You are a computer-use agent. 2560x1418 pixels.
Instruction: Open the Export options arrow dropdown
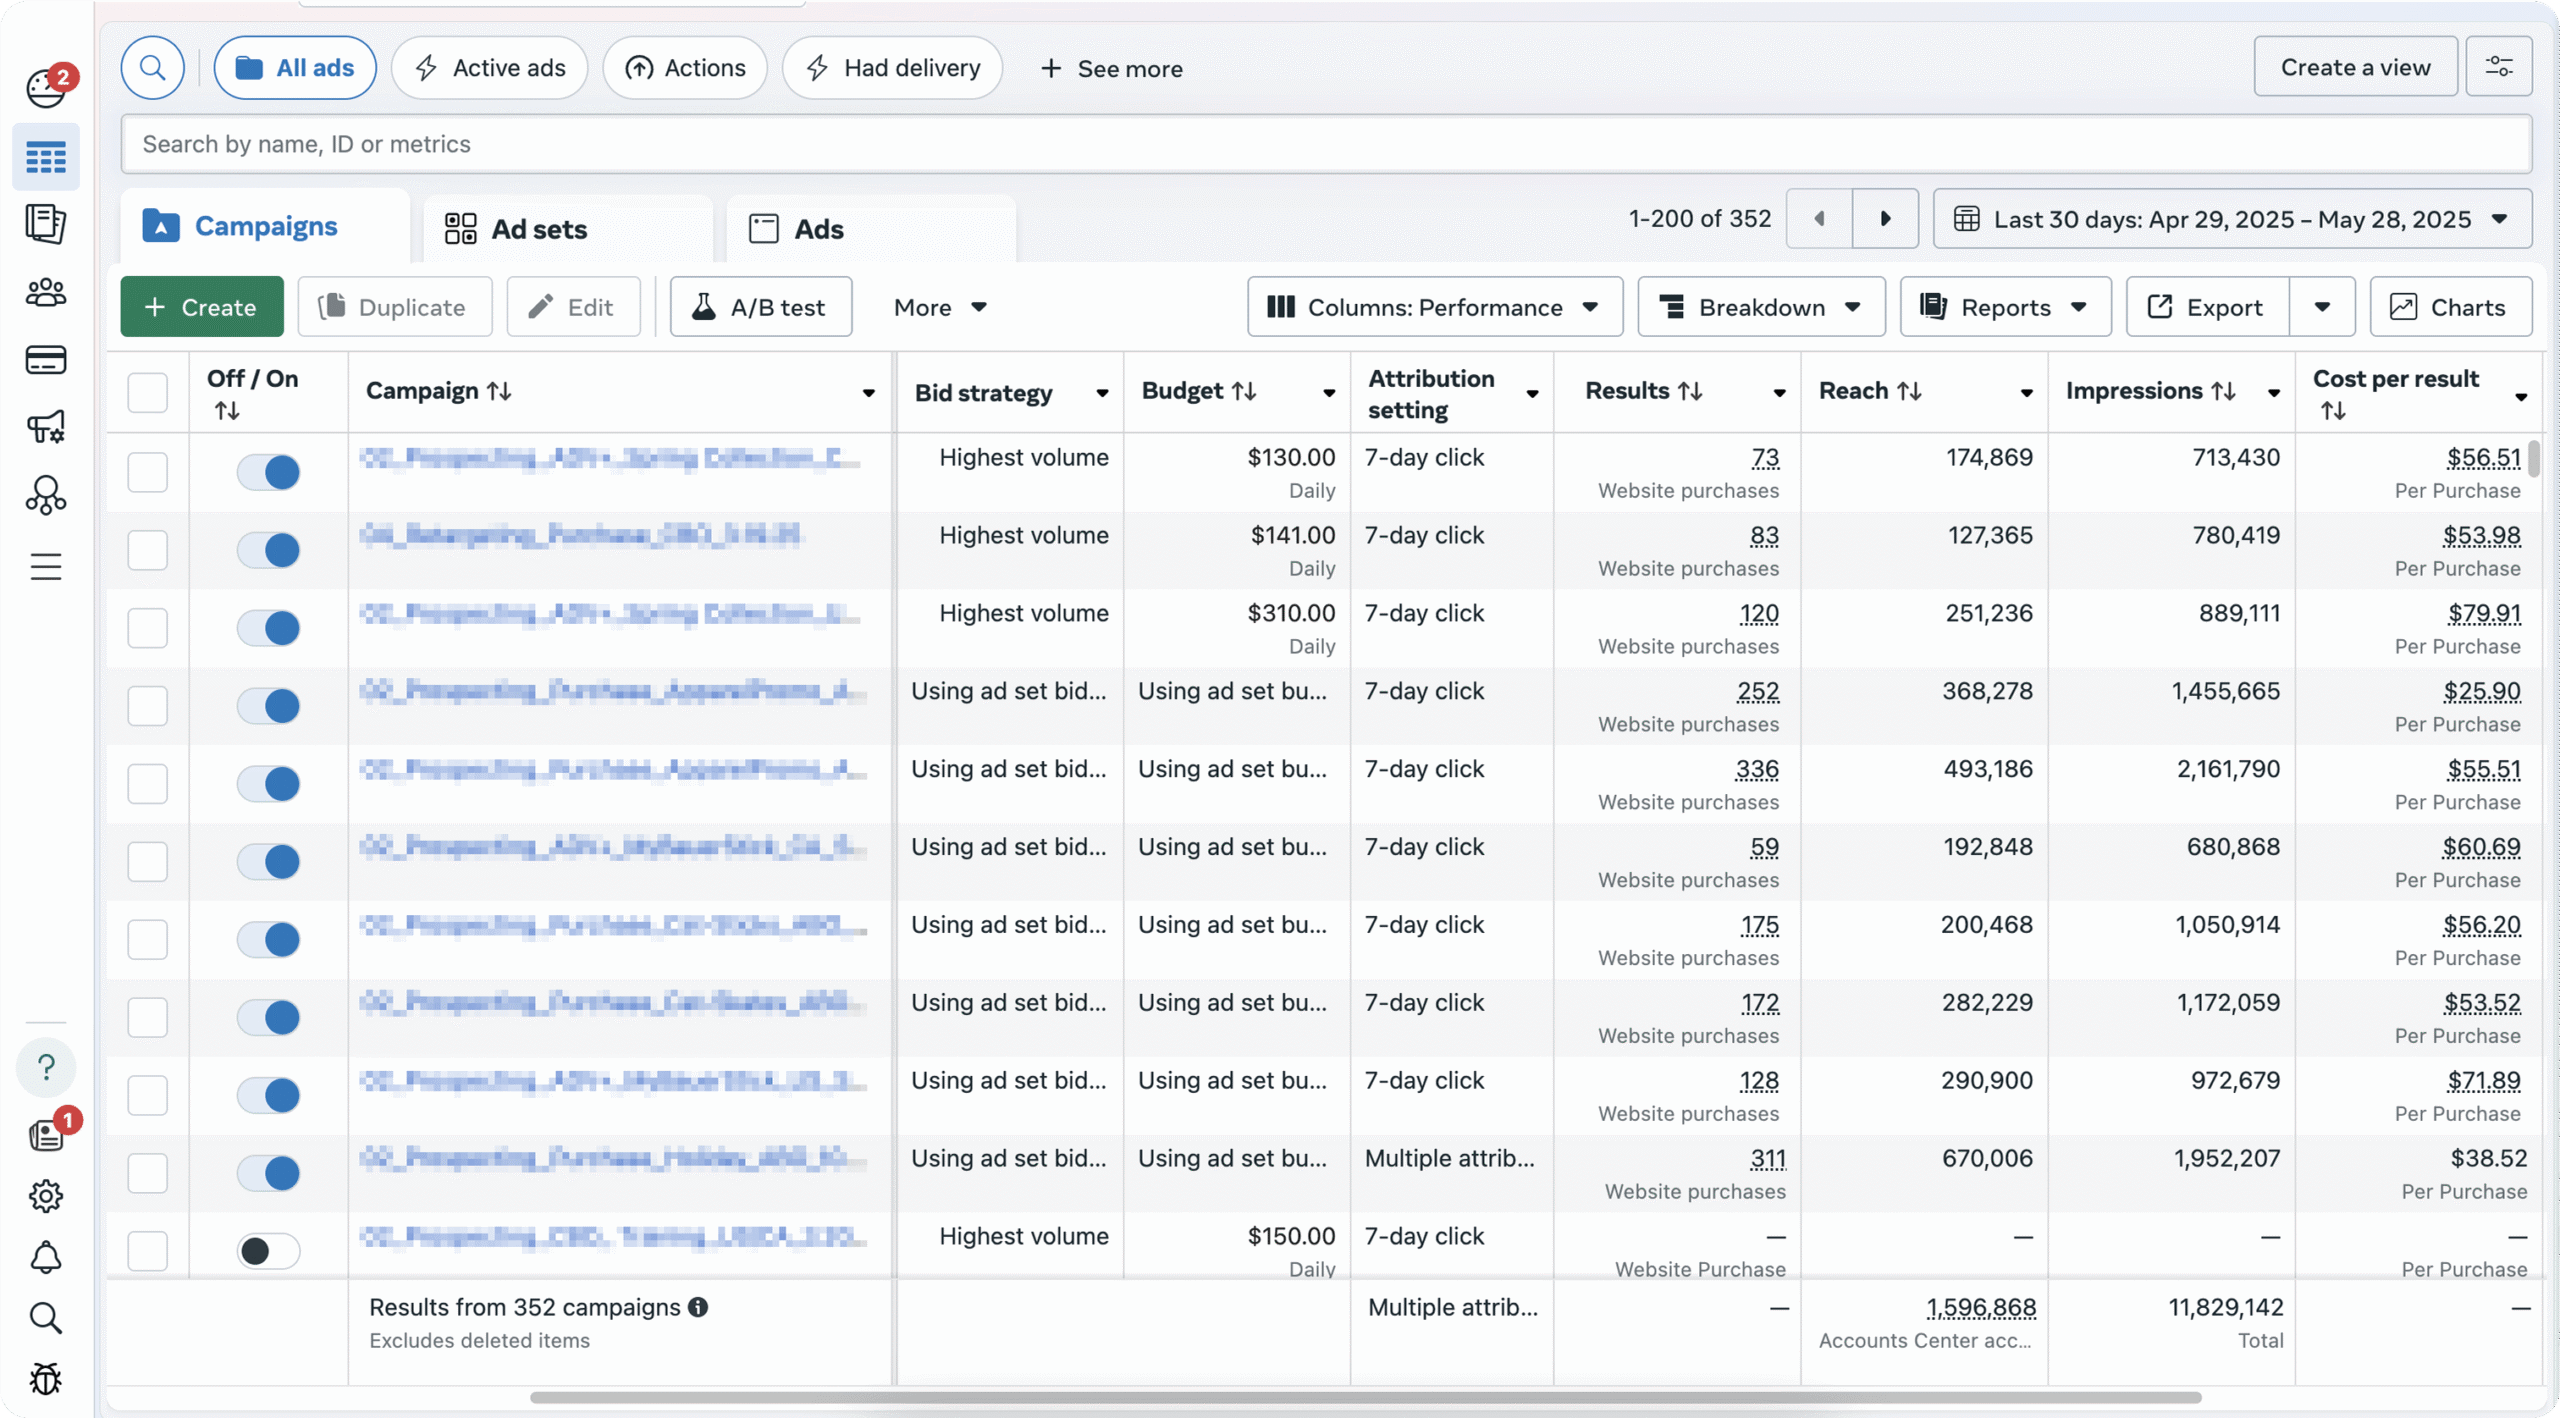[x=2322, y=307]
